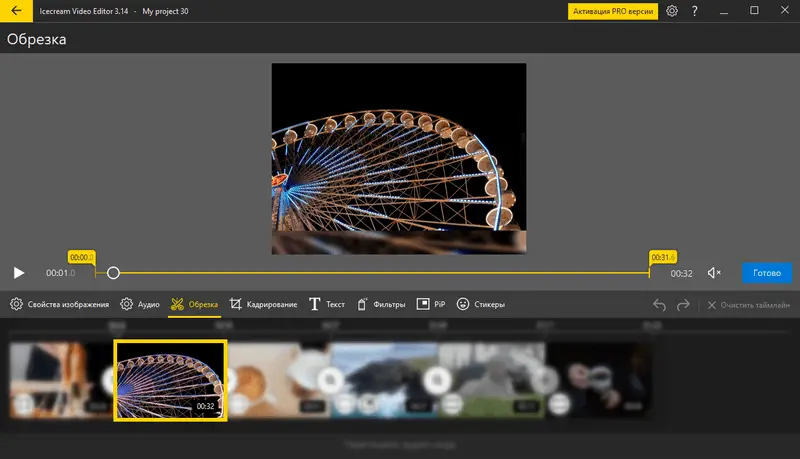Open the PiP picture-in-picture tool
This screenshot has width=800, height=459.
[x=431, y=304]
